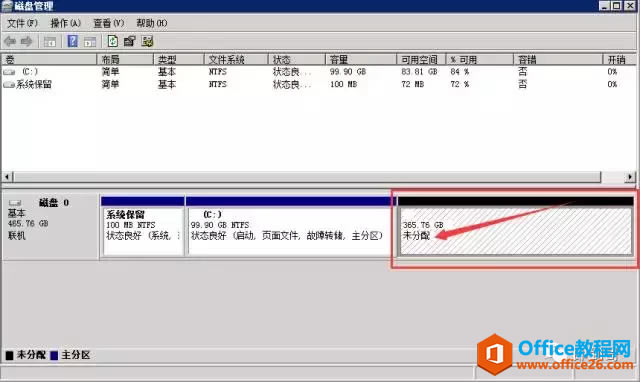Close the 磁盘管理 window
The image size is (640, 382).
pos(630,6)
